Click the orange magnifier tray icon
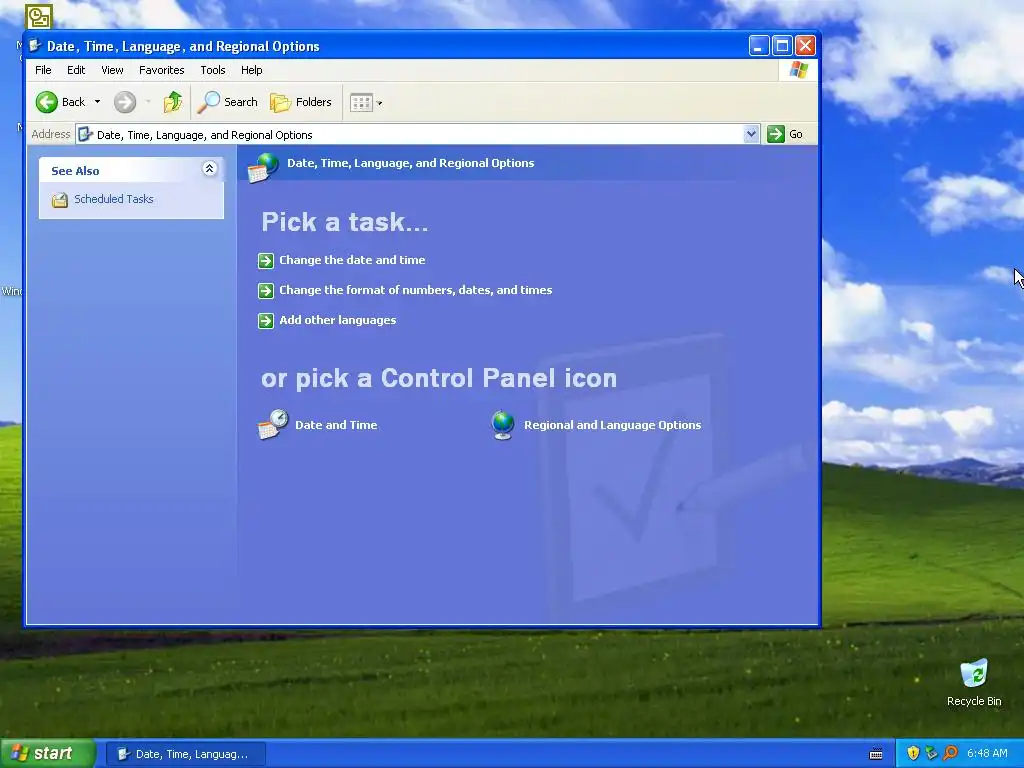The width and height of the screenshot is (1024, 768). 950,753
